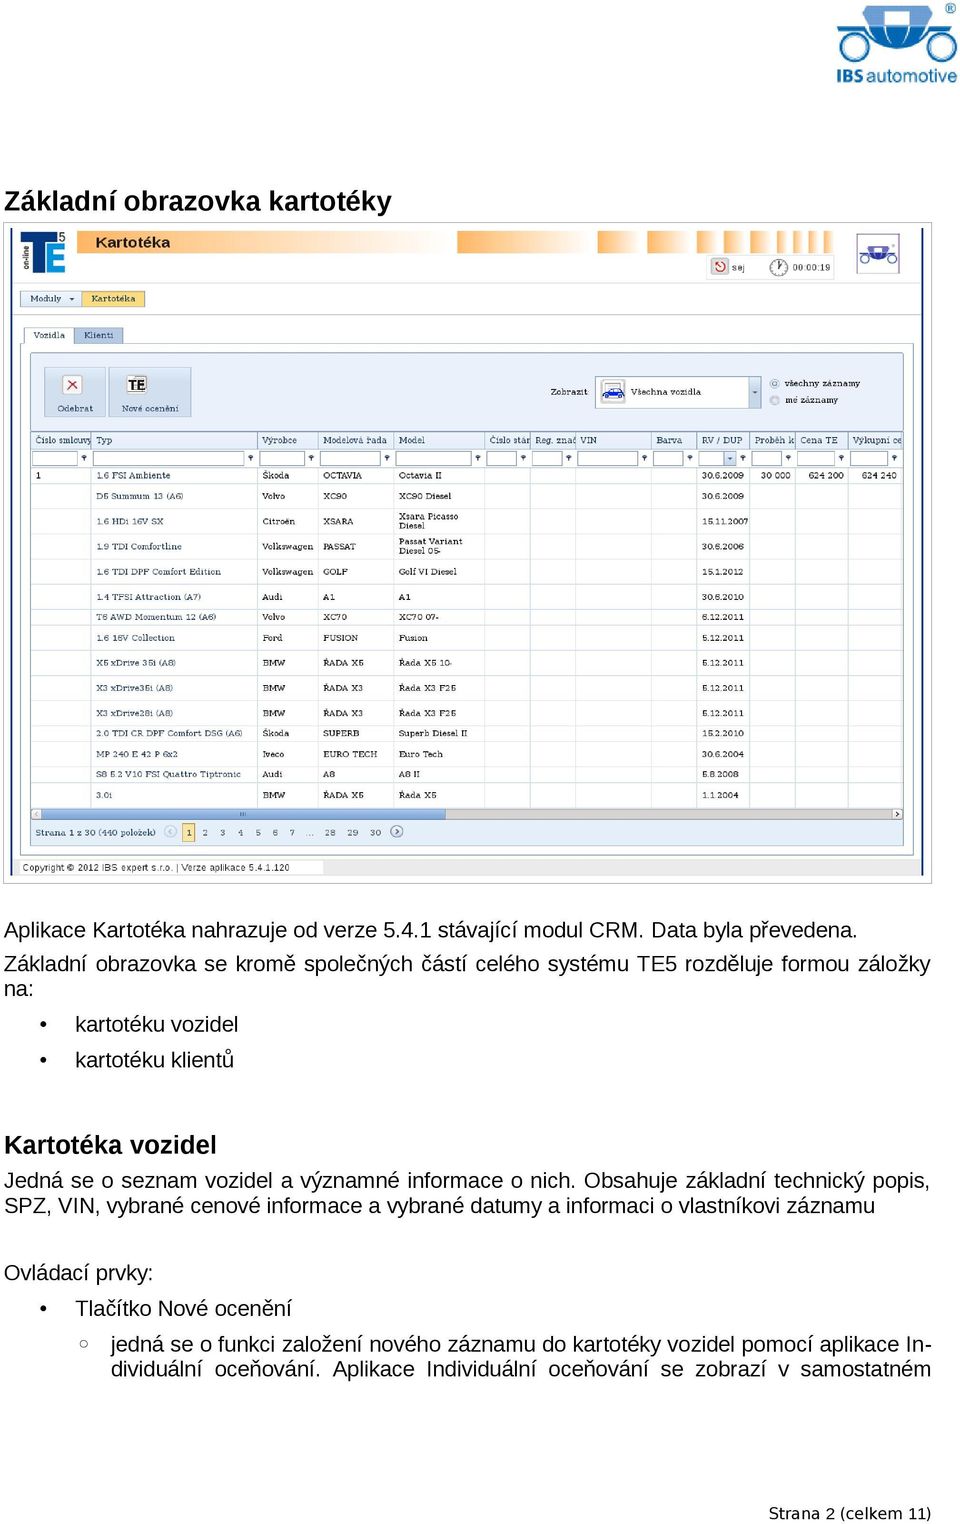Select row S8 5.2 V10 FSI Quattro Tiptronic

(x=468, y=774)
